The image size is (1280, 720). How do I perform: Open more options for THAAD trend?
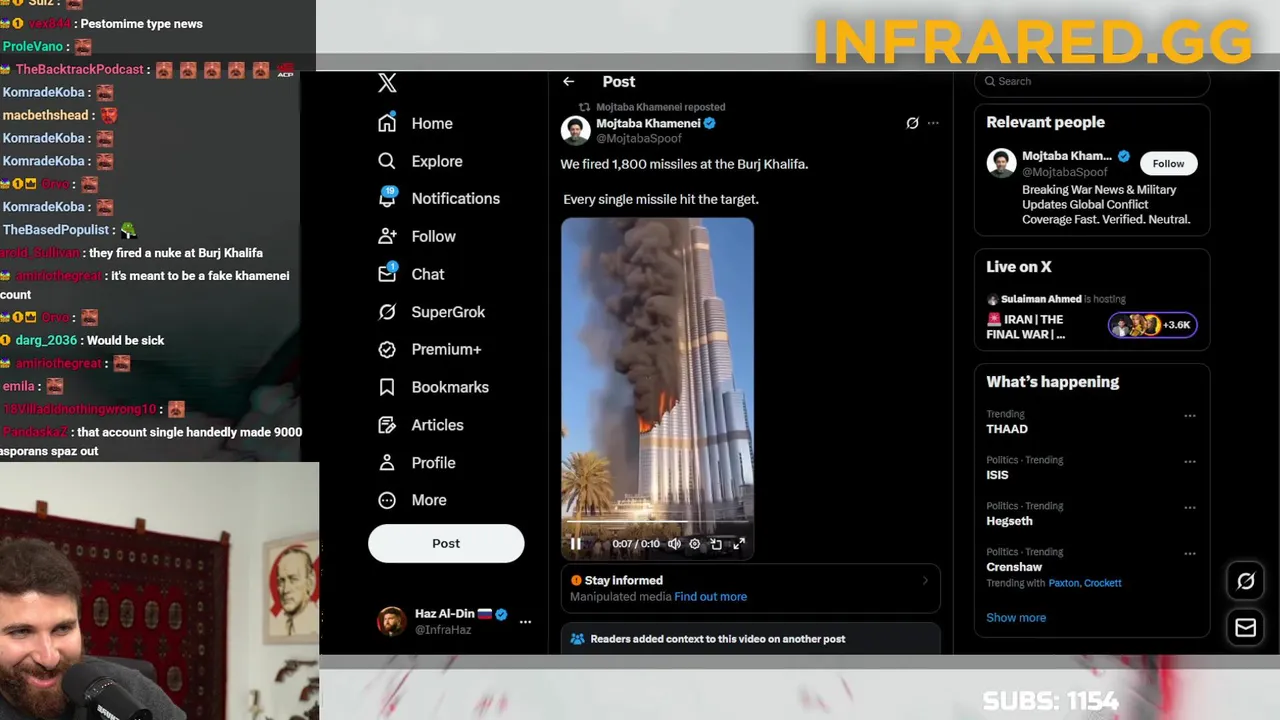click(x=1190, y=415)
